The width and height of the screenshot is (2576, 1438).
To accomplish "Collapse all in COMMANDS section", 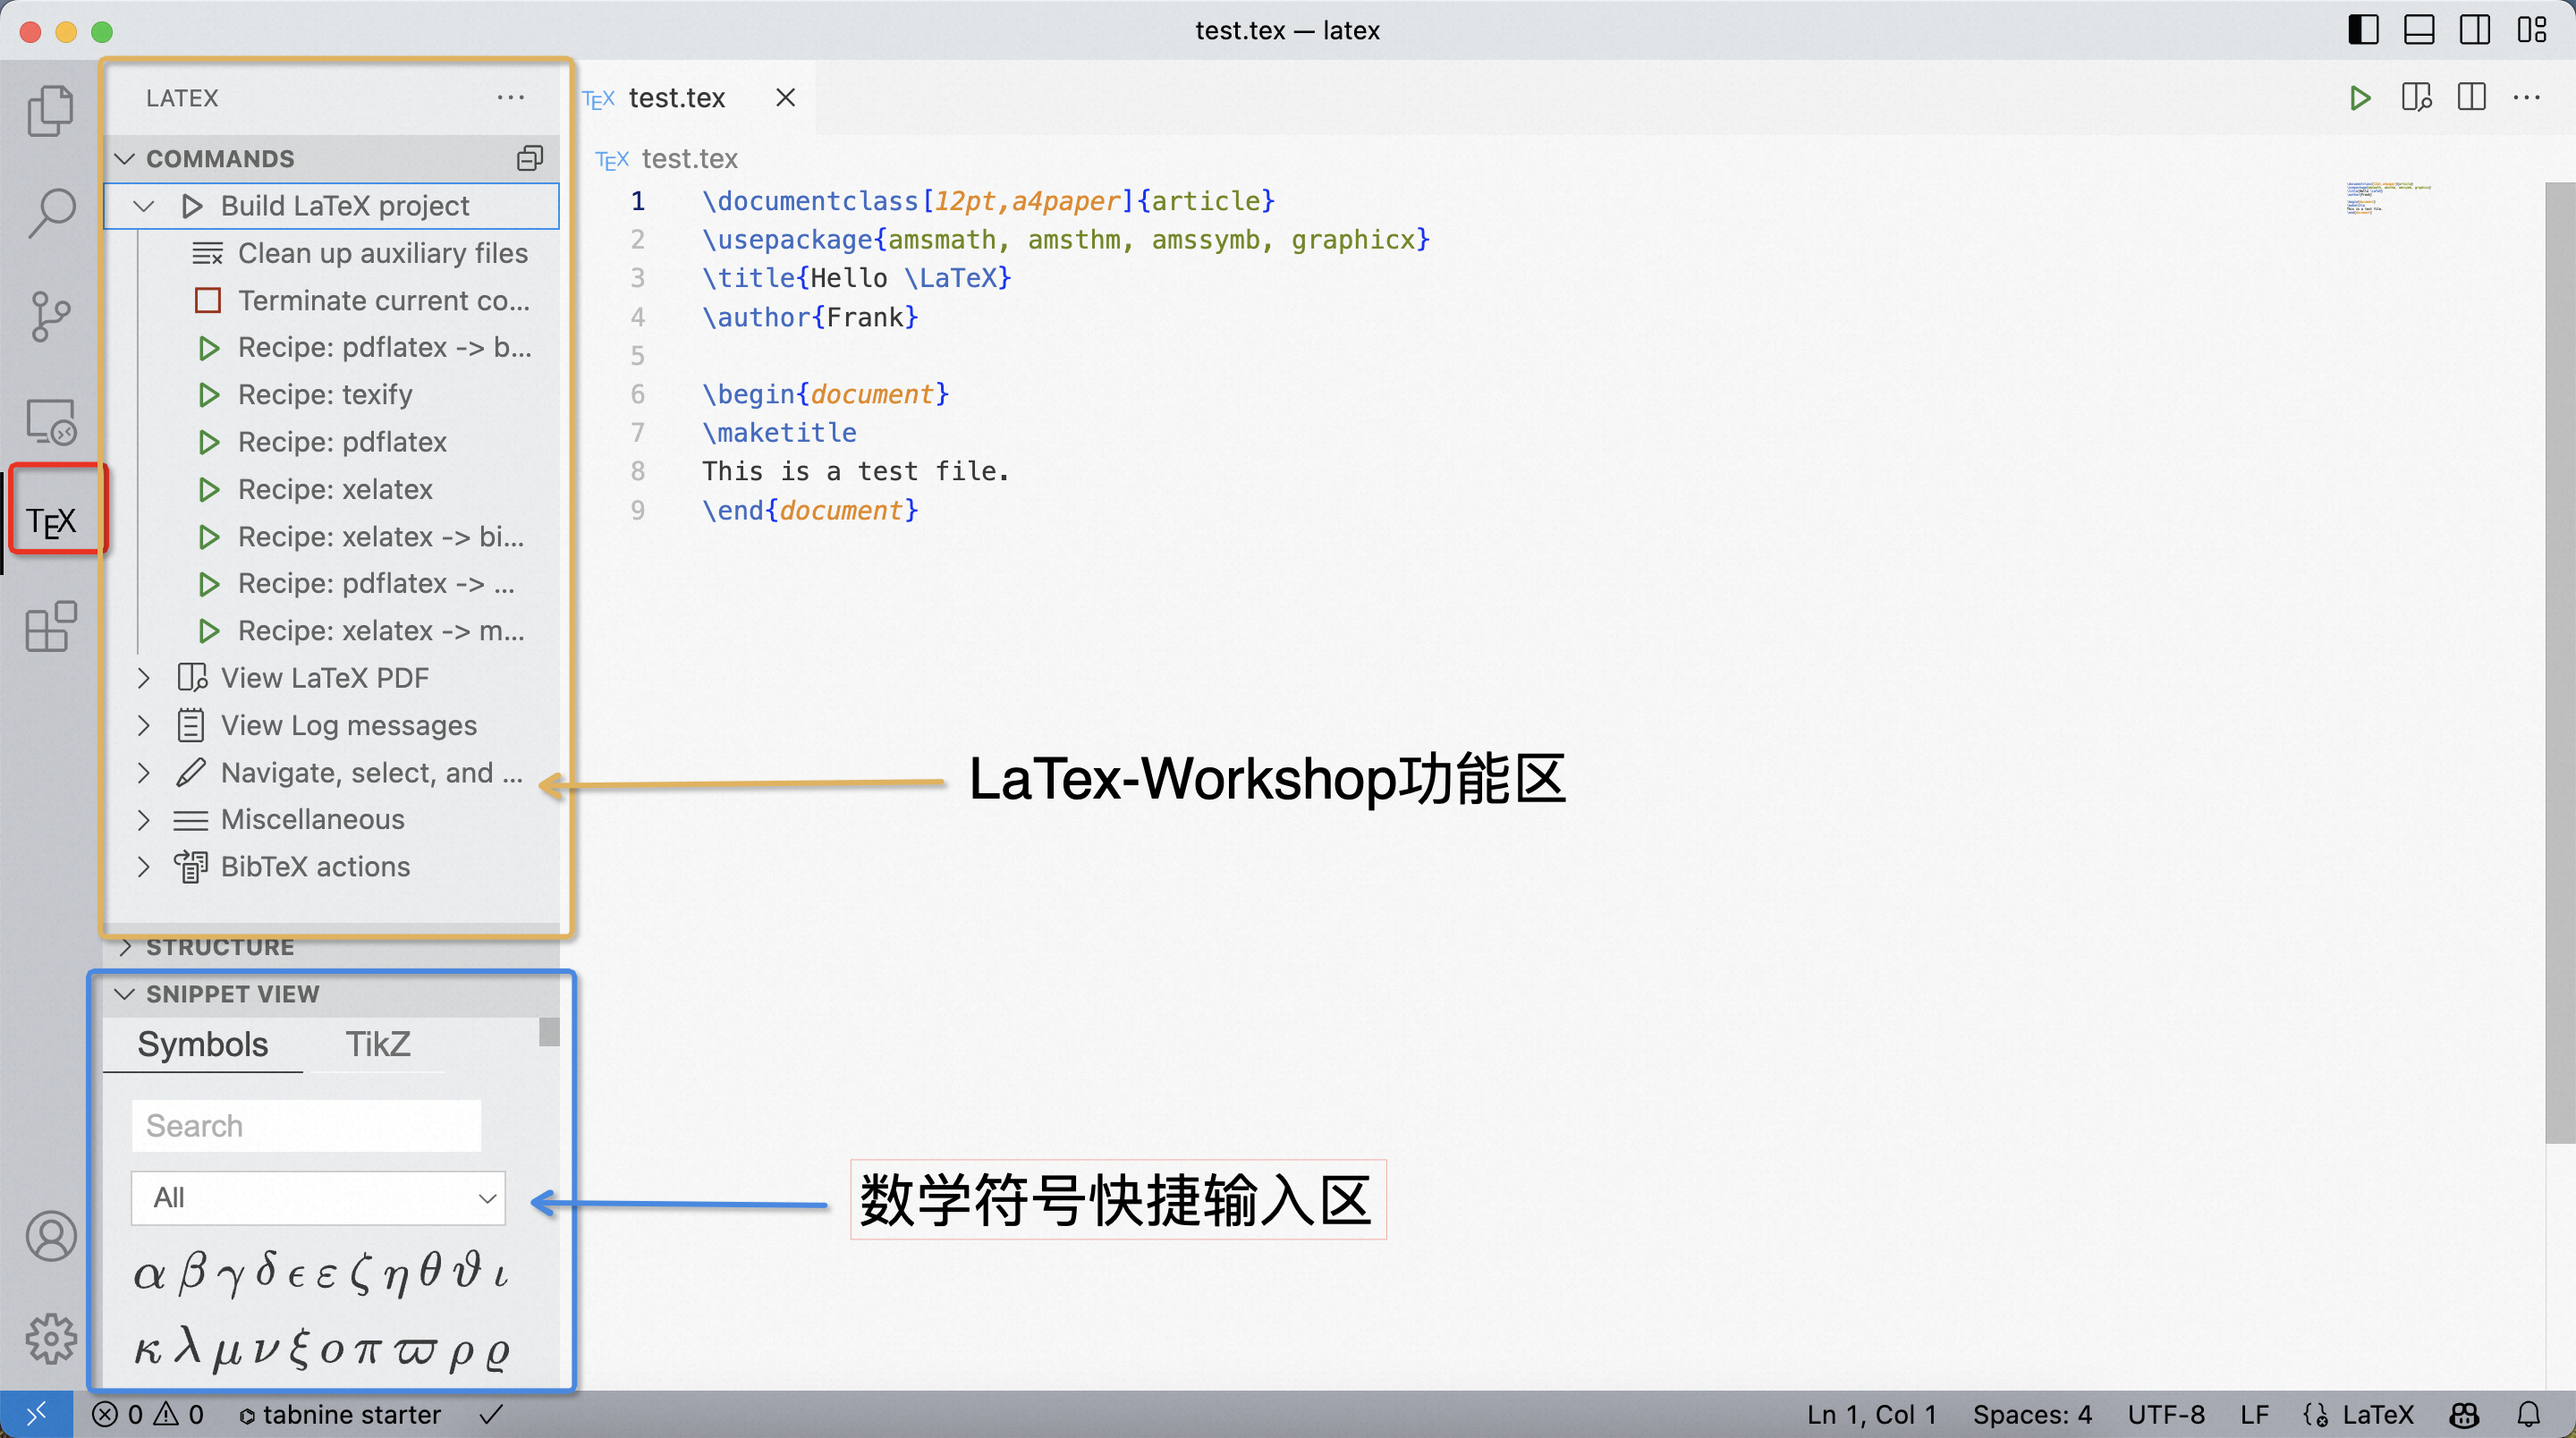I will click(530, 158).
